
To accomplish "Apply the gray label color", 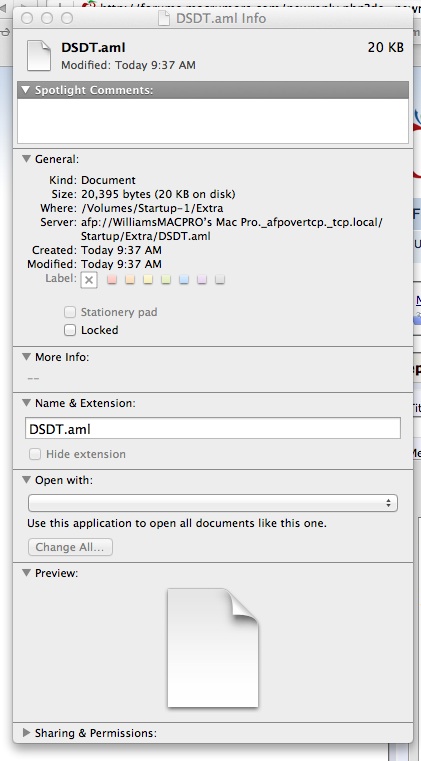I will point(220,279).
